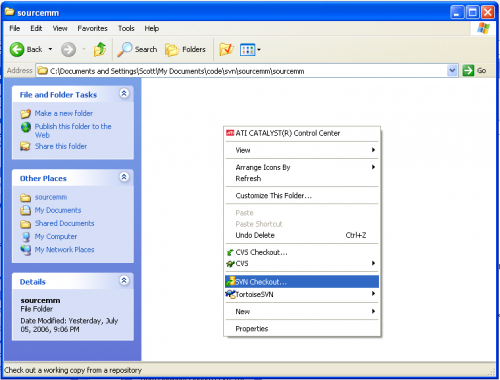Open Shared Documents link
Image resolution: width=500 pixels, height=380 pixels.
tap(64, 223)
